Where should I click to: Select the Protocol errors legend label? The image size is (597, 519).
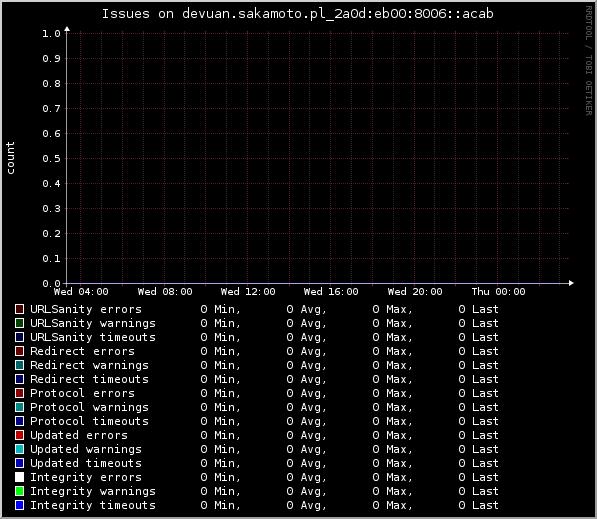pos(82,393)
